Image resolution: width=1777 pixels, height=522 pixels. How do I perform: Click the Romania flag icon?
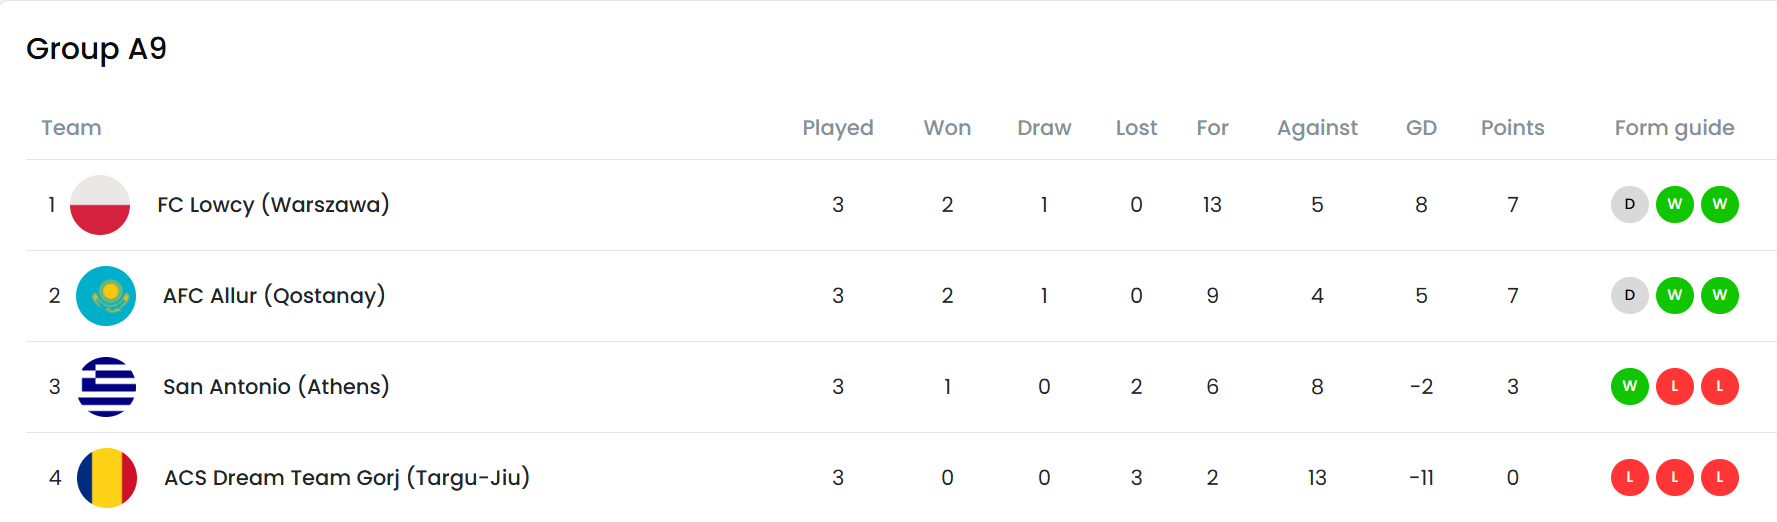click(x=107, y=478)
